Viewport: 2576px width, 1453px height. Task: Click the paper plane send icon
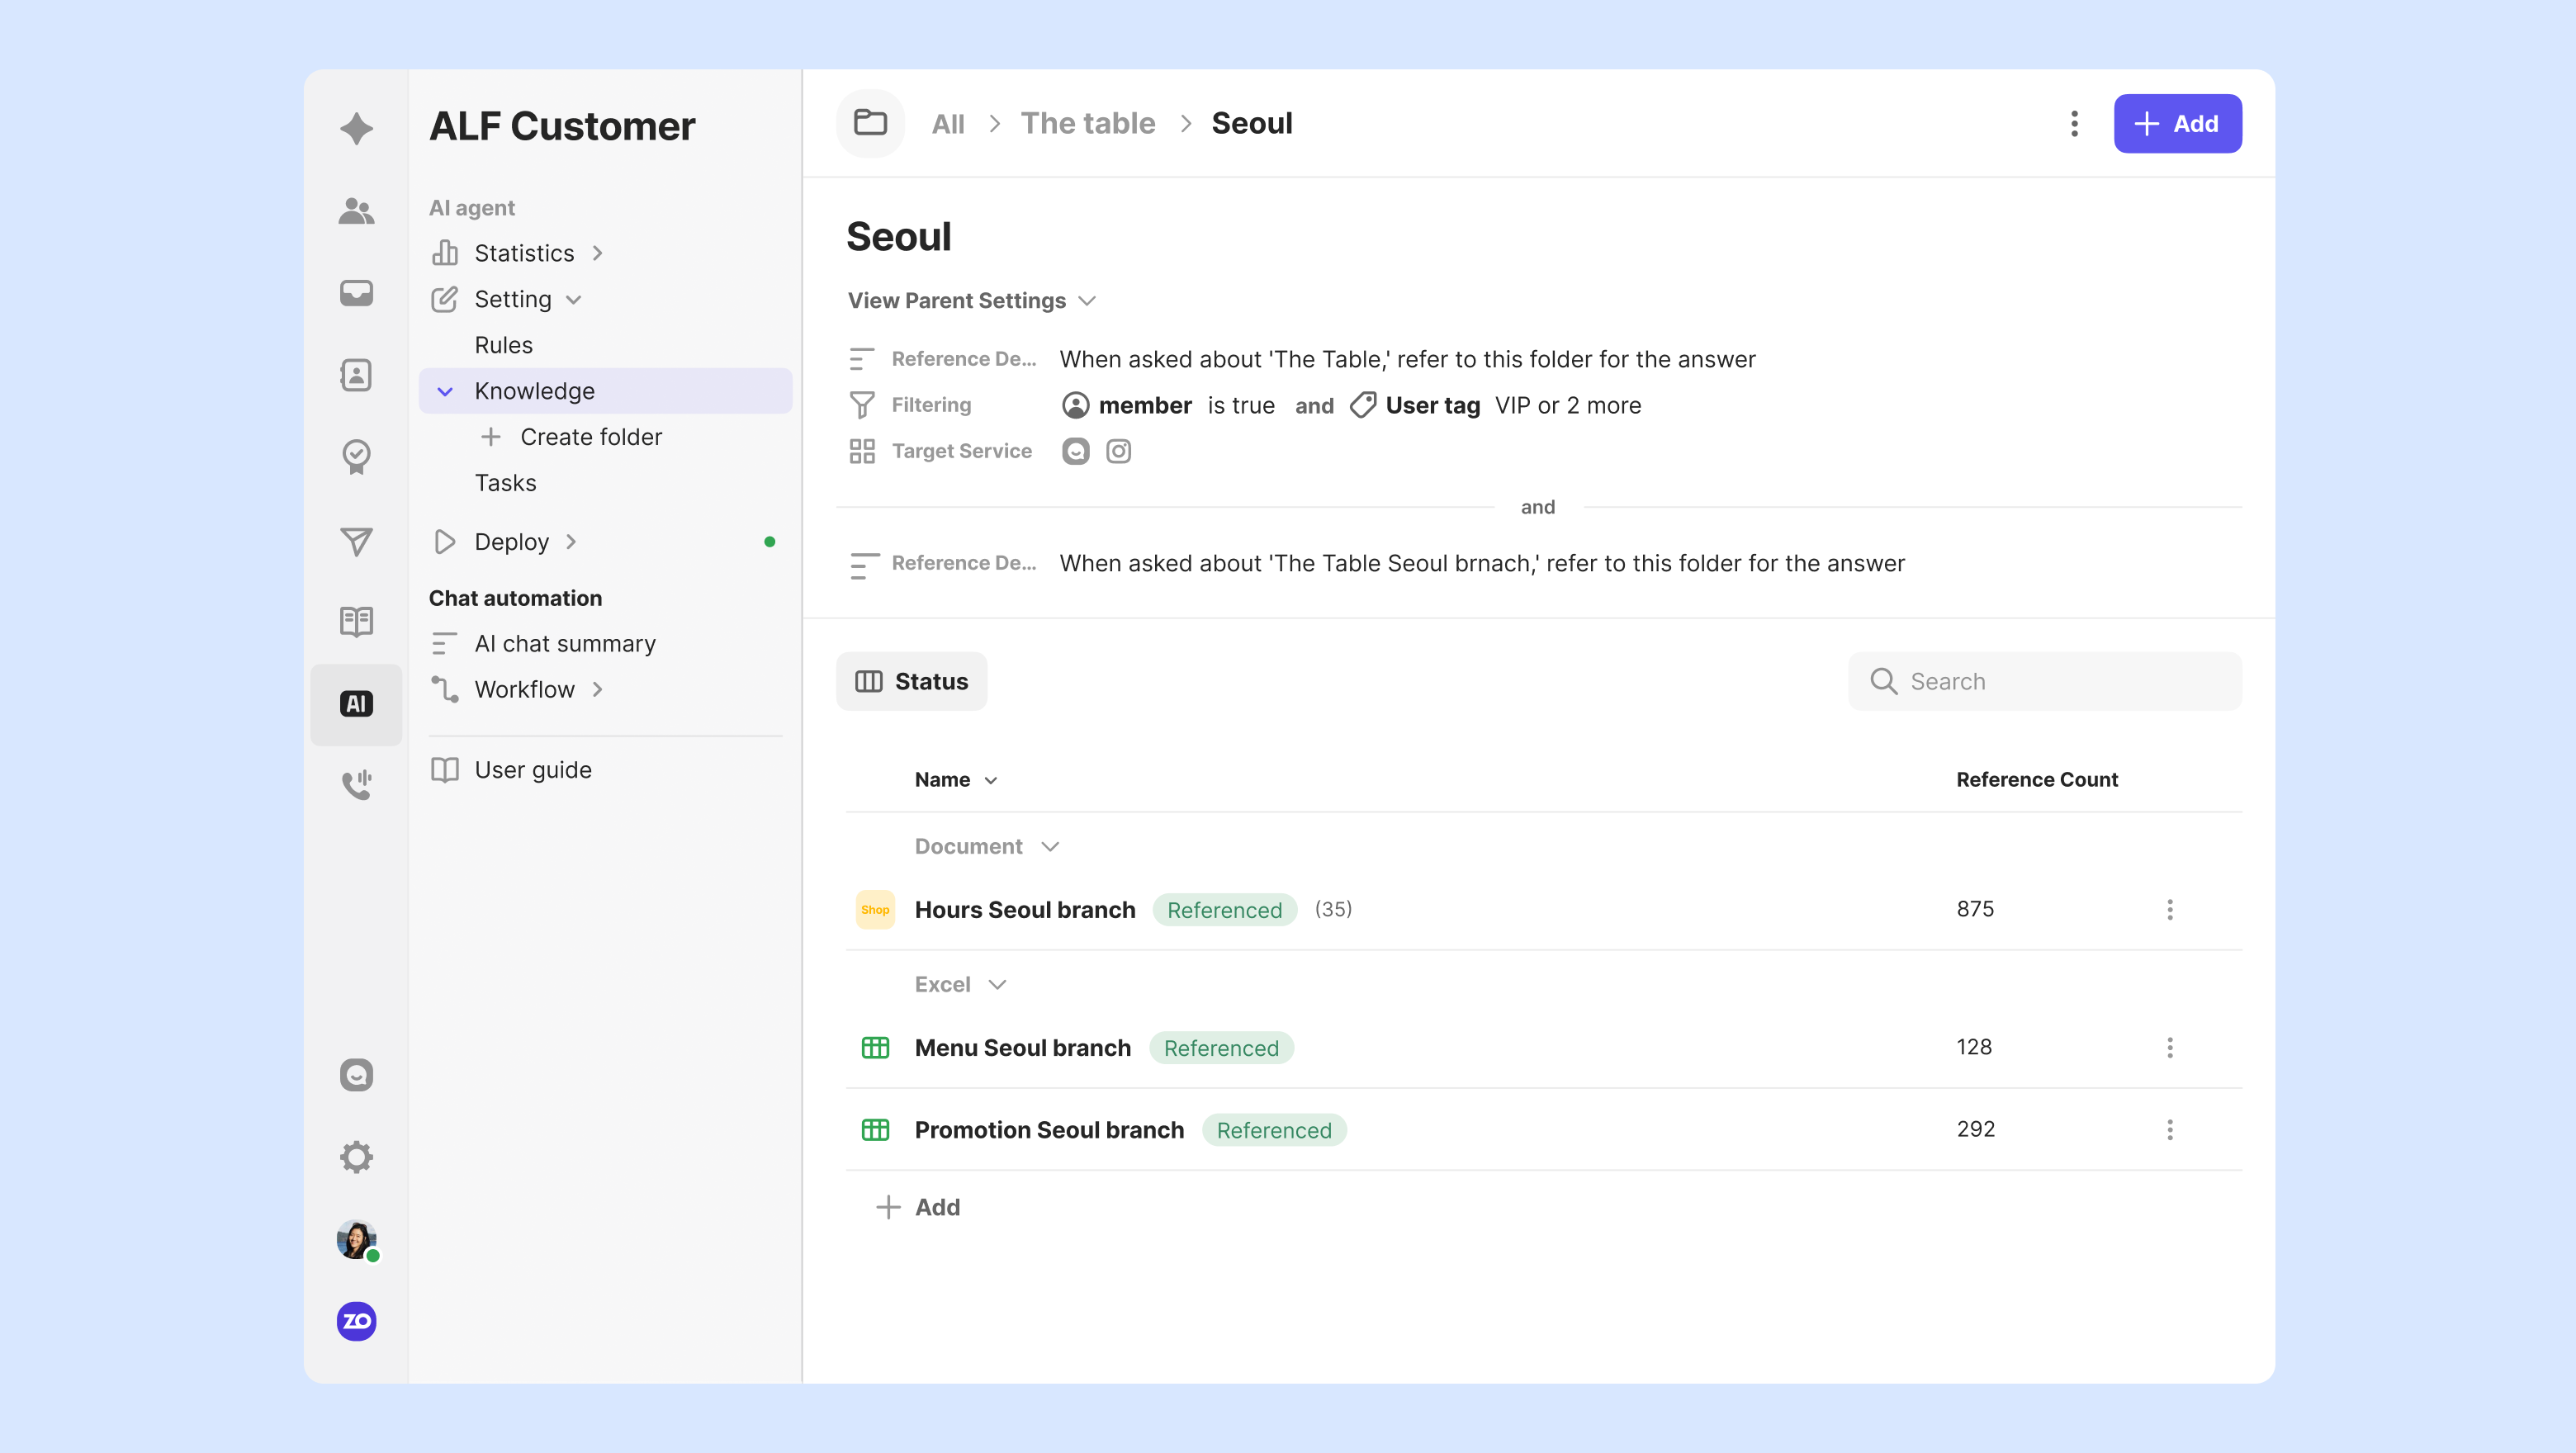tap(356, 541)
